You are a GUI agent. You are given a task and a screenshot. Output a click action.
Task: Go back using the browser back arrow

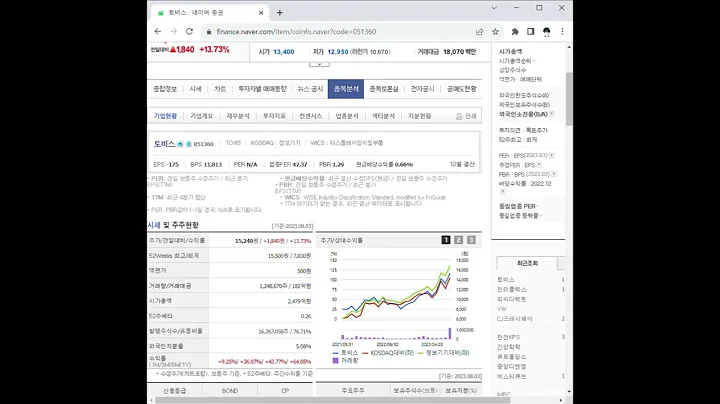tap(158, 32)
